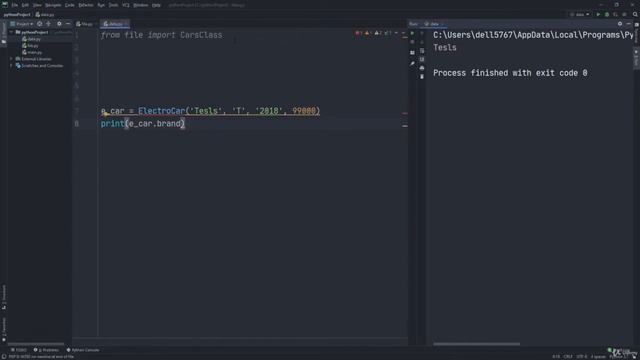This screenshot has width=640, height=360.
Task: Click the pin tab icon in Run panel
Action: click(x=412, y=64)
